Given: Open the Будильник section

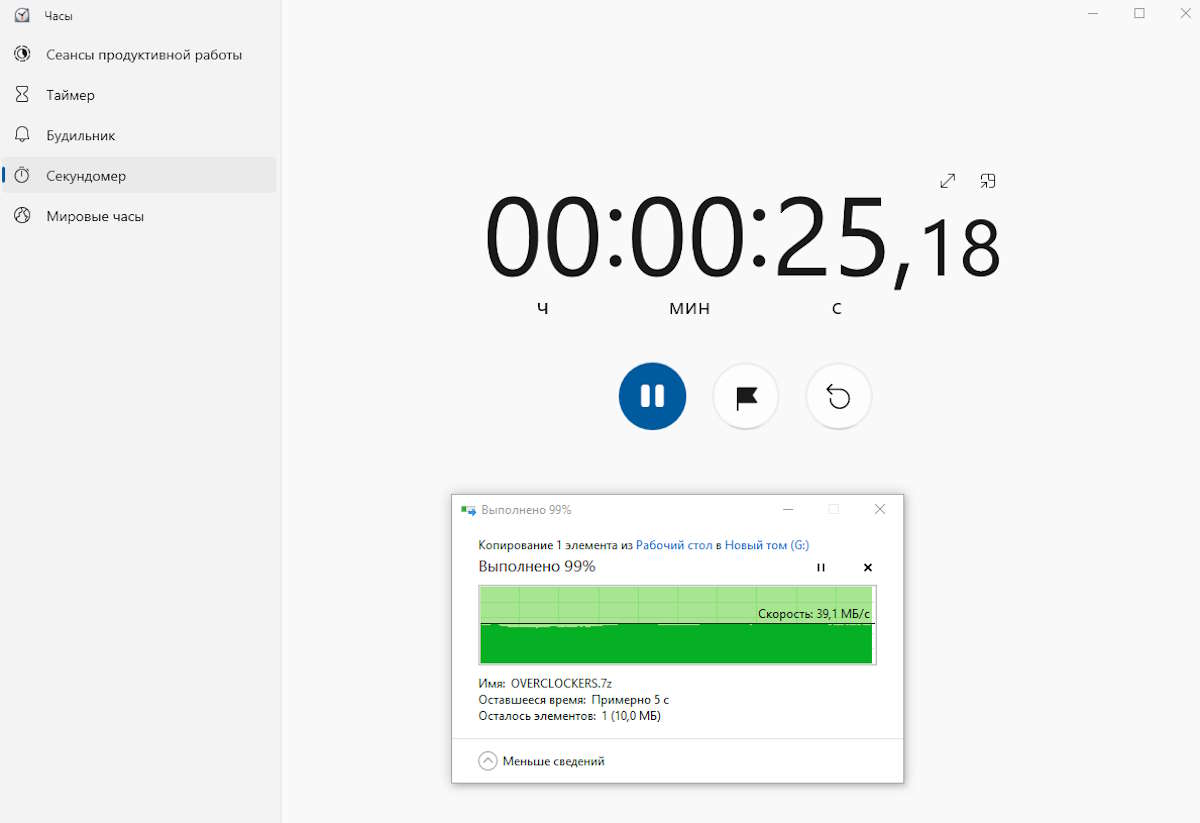Looking at the screenshot, I should click(138, 135).
